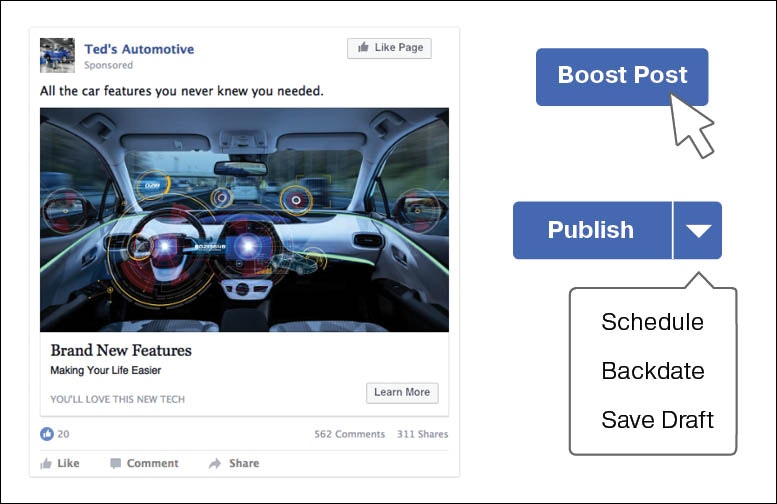The height and width of the screenshot is (504, 777).
Task: Pick Save Draft from the dropdown list
Action: [x=657, y=419]
